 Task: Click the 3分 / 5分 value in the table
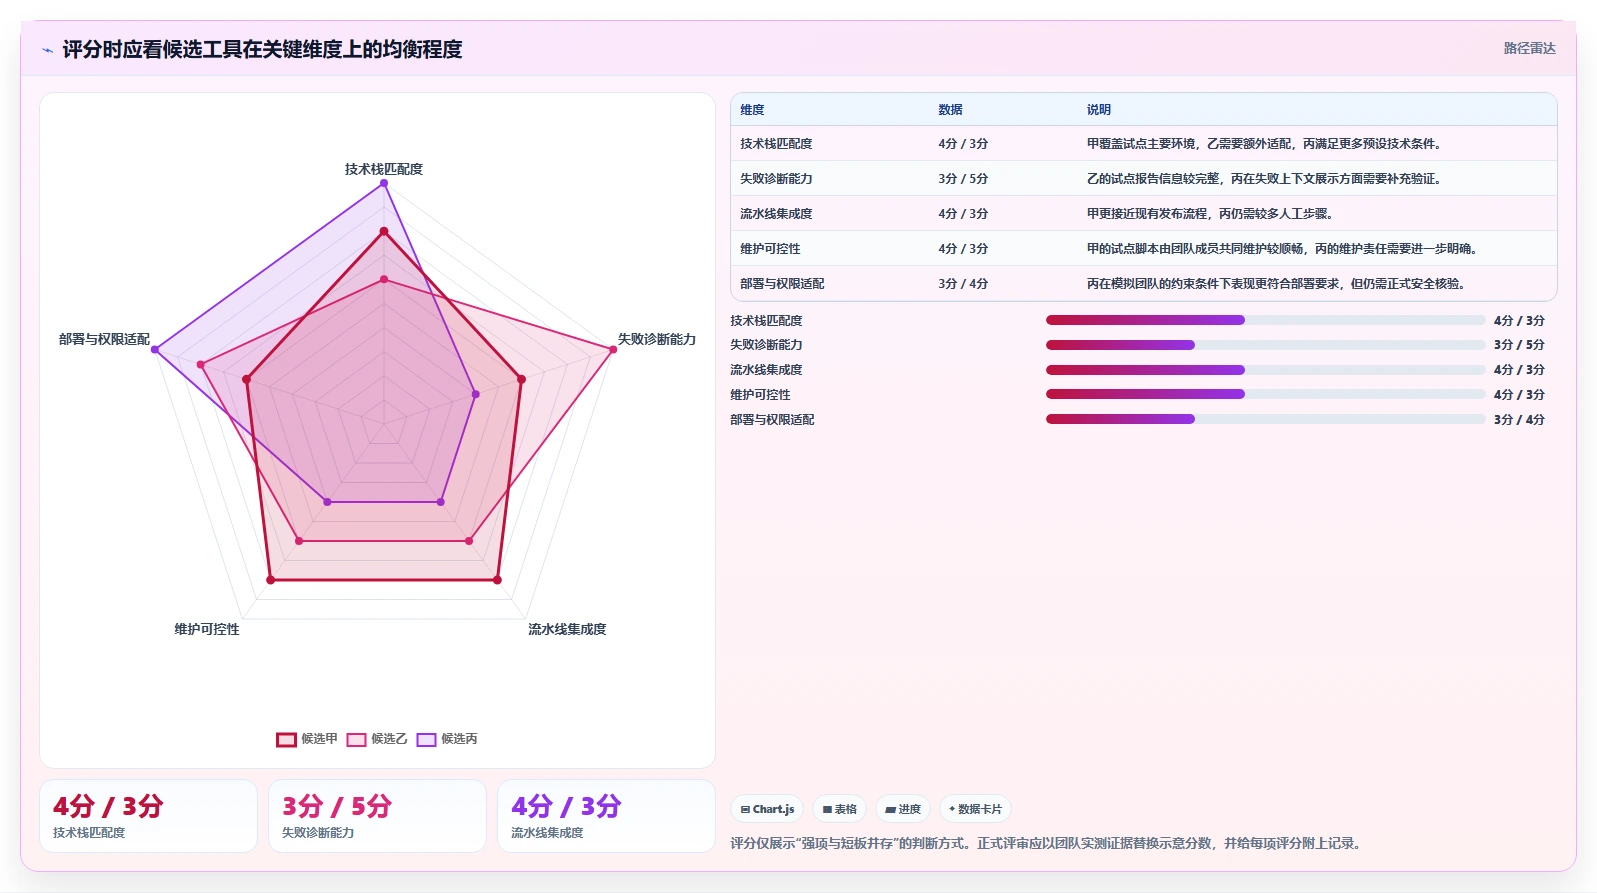click(x=963, y=179)
